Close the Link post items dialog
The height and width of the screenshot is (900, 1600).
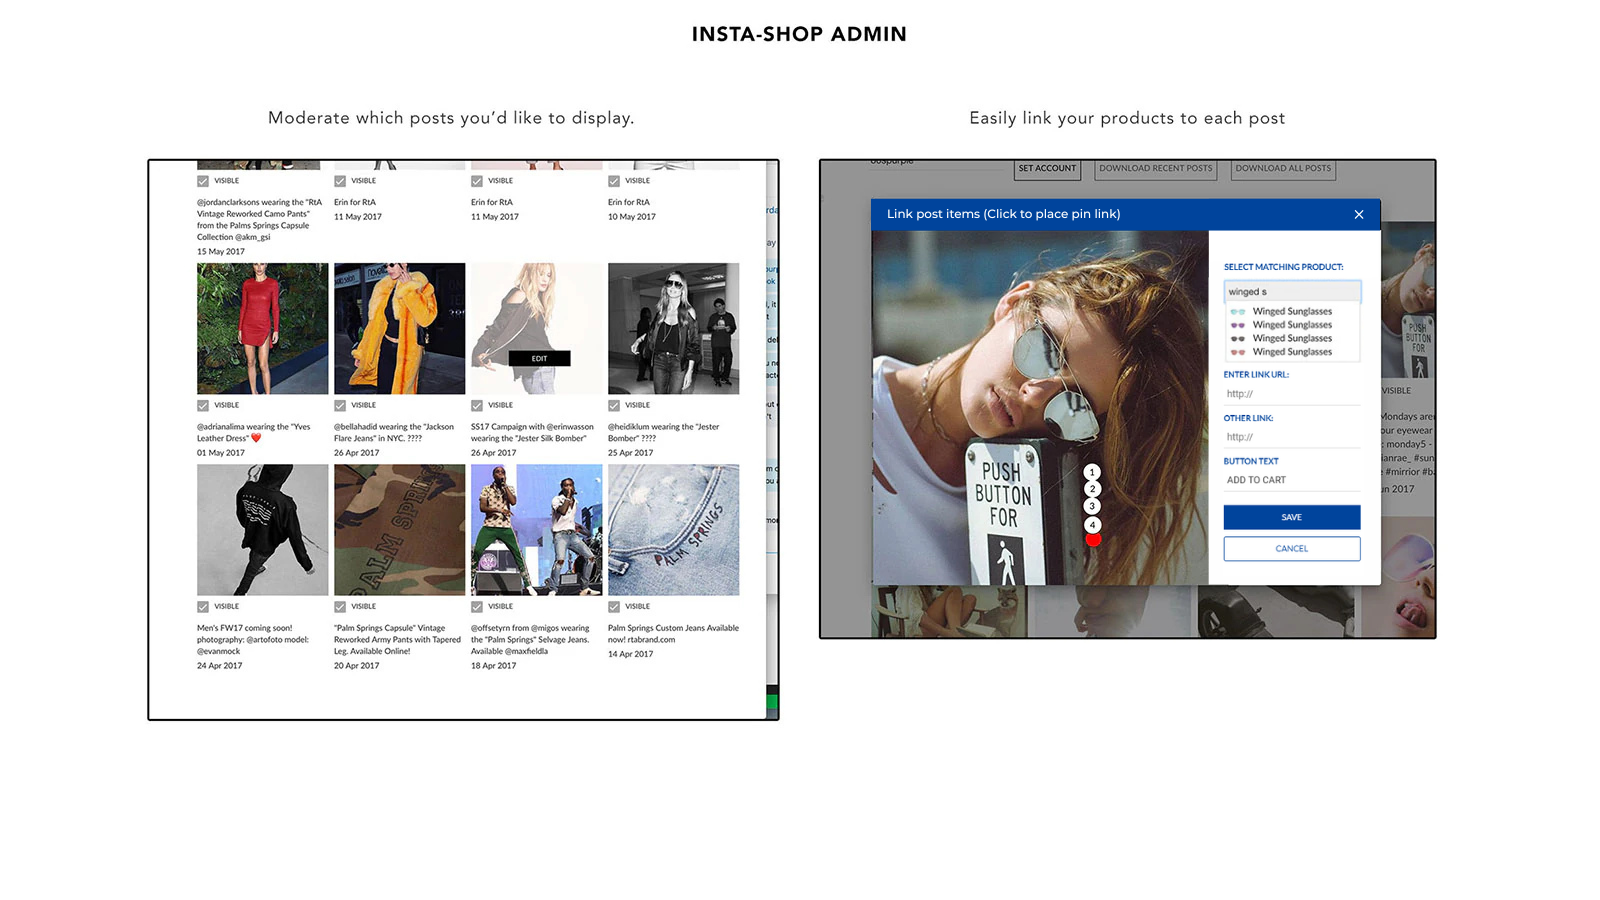click(x=1358, y=214)
